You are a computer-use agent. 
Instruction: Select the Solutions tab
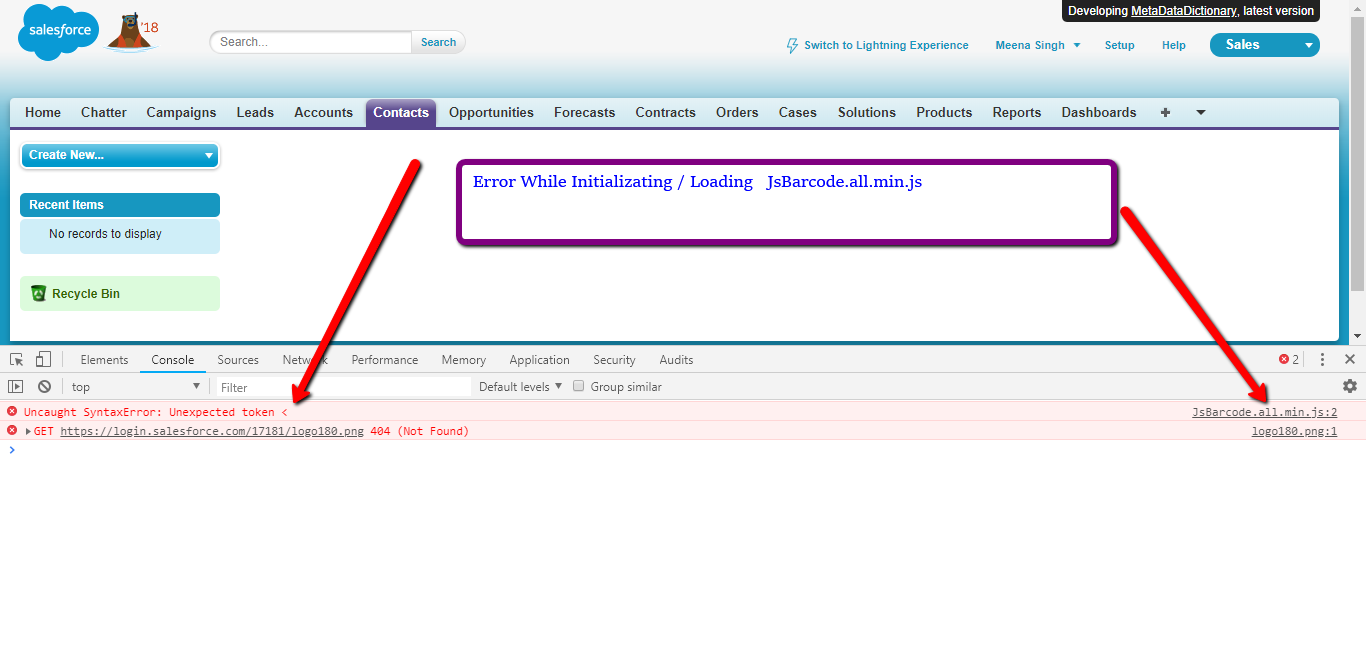pyautogui.click(x=867, y=113)
